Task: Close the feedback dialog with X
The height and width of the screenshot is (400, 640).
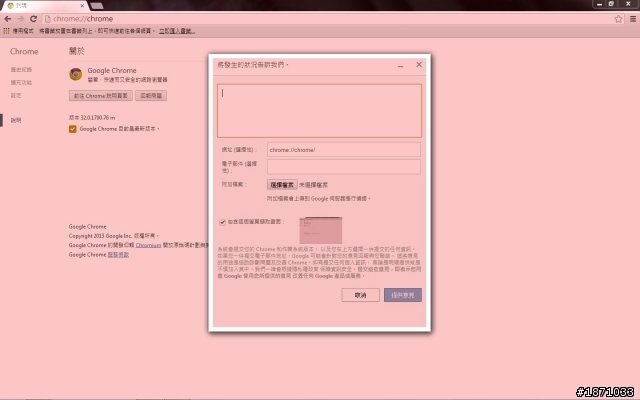Action: point(419,64)
